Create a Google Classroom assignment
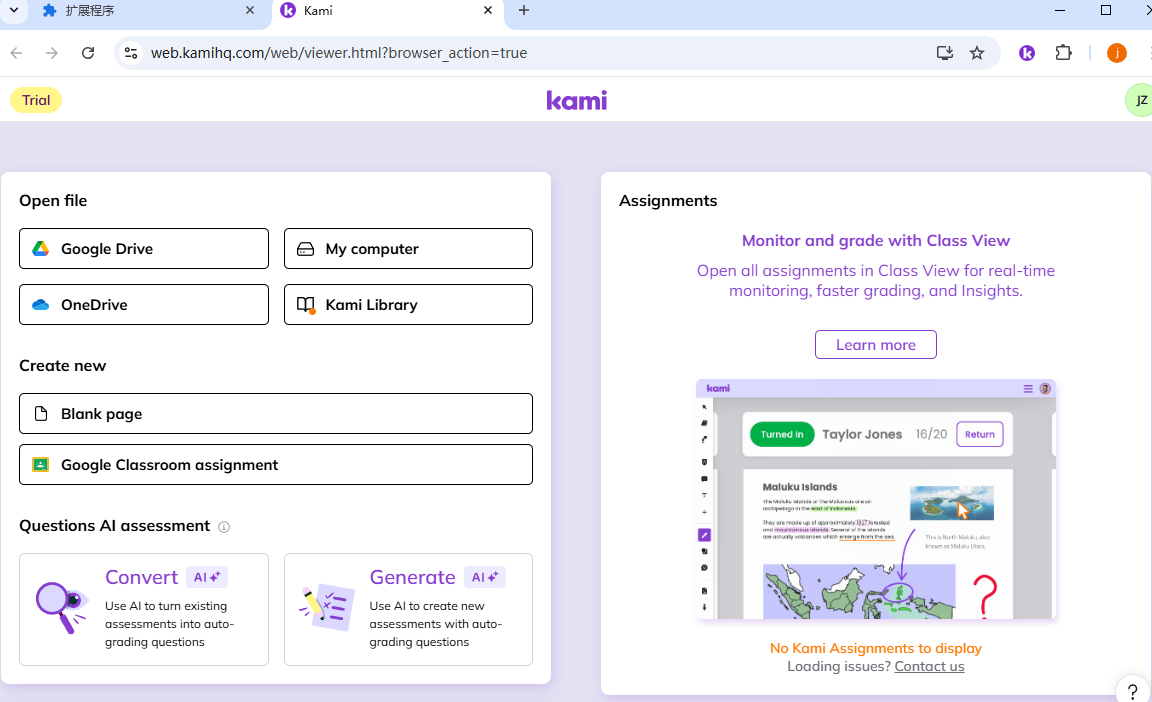This screenshot has width=1152, height=702. coord(276,465)
